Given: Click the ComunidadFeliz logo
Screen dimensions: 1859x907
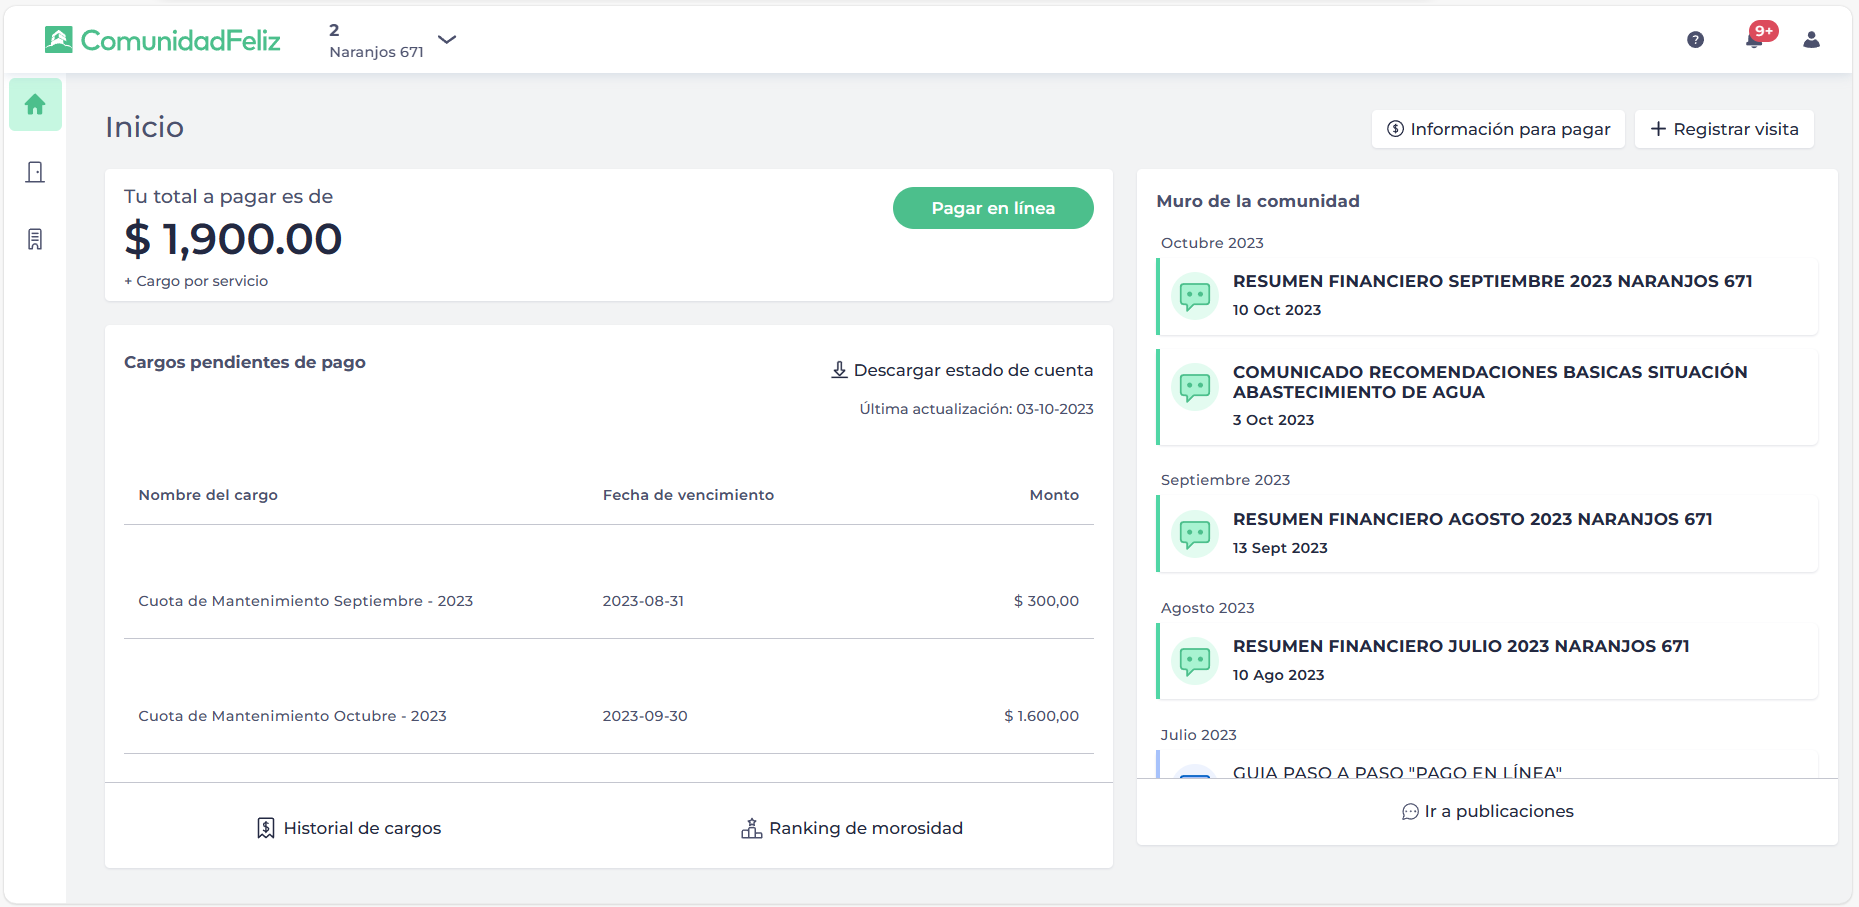Looking at the screenshot, I should click(x=163, y=40).
